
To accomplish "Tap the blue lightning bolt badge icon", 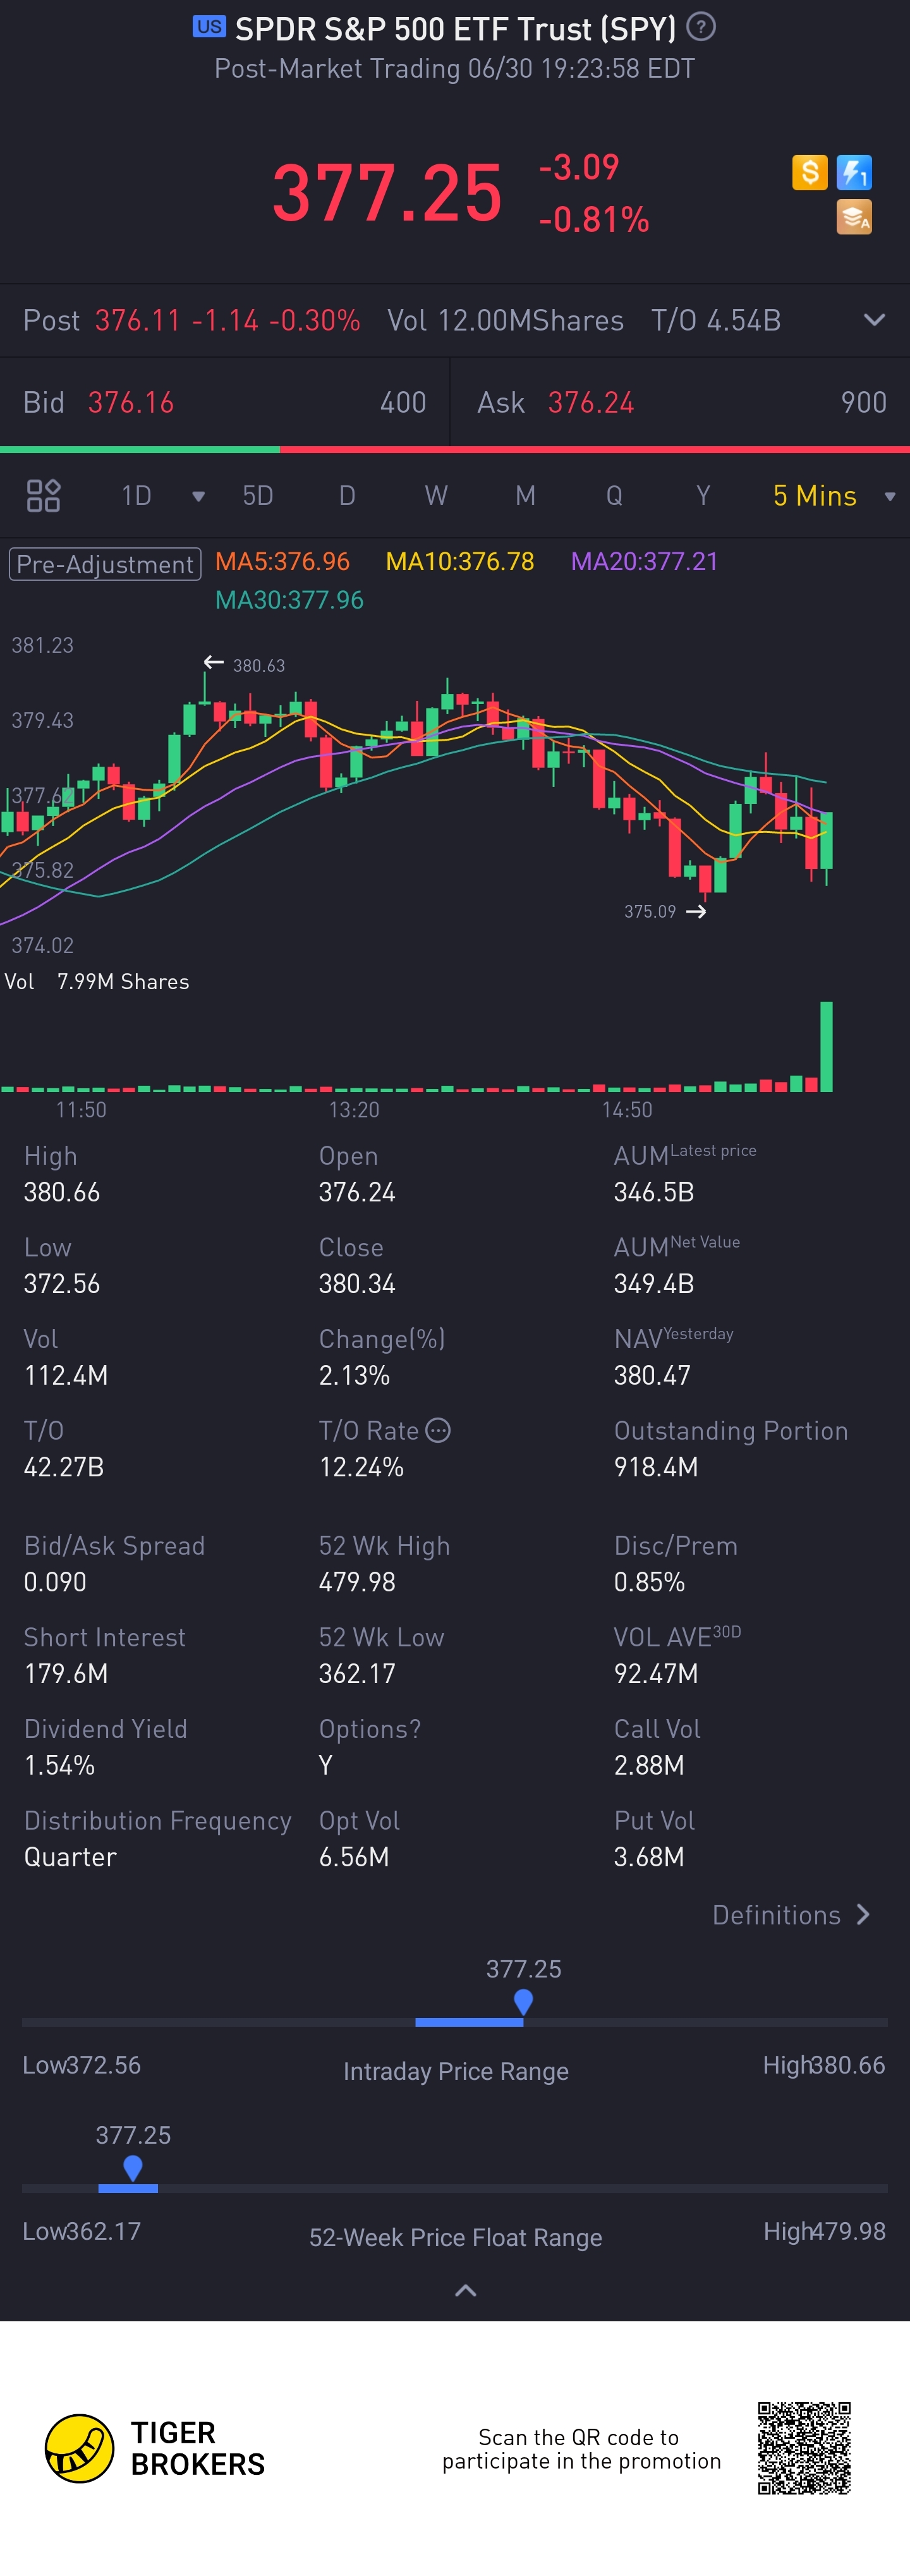I will pyautogui.click(x=854, y=172).
